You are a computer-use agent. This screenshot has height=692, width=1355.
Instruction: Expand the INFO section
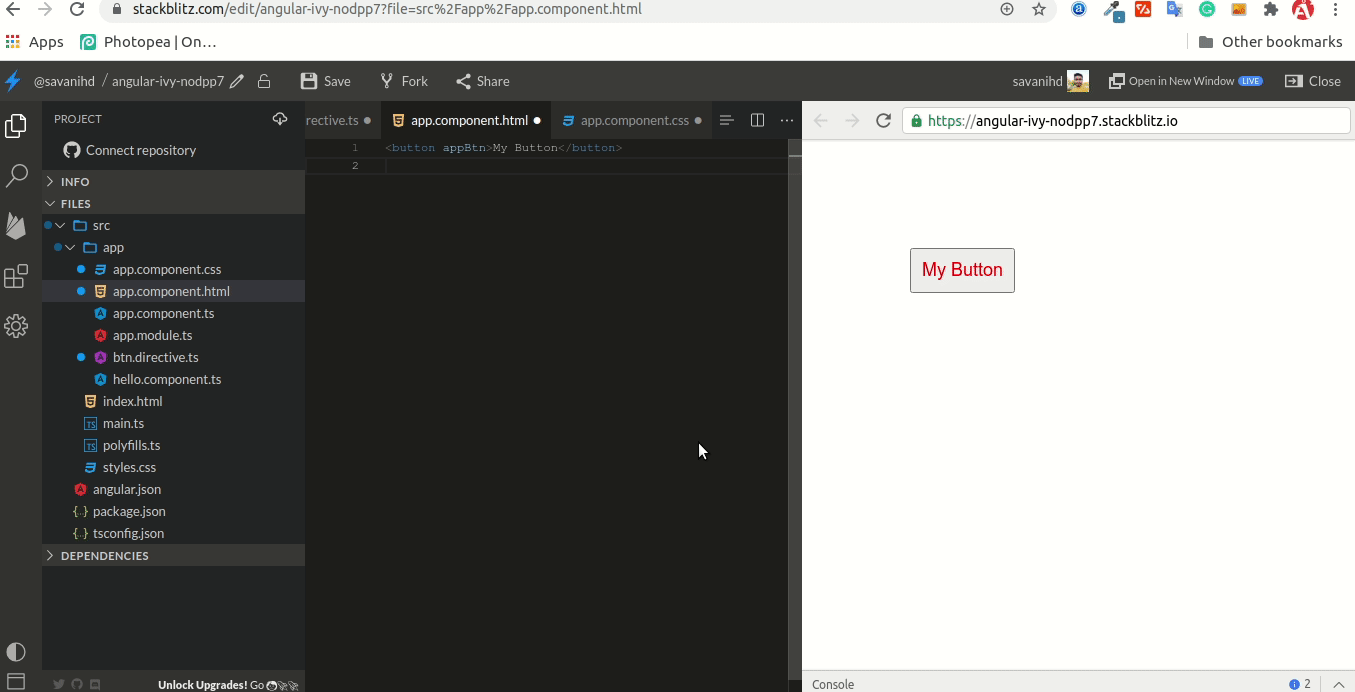pos(75,182)
